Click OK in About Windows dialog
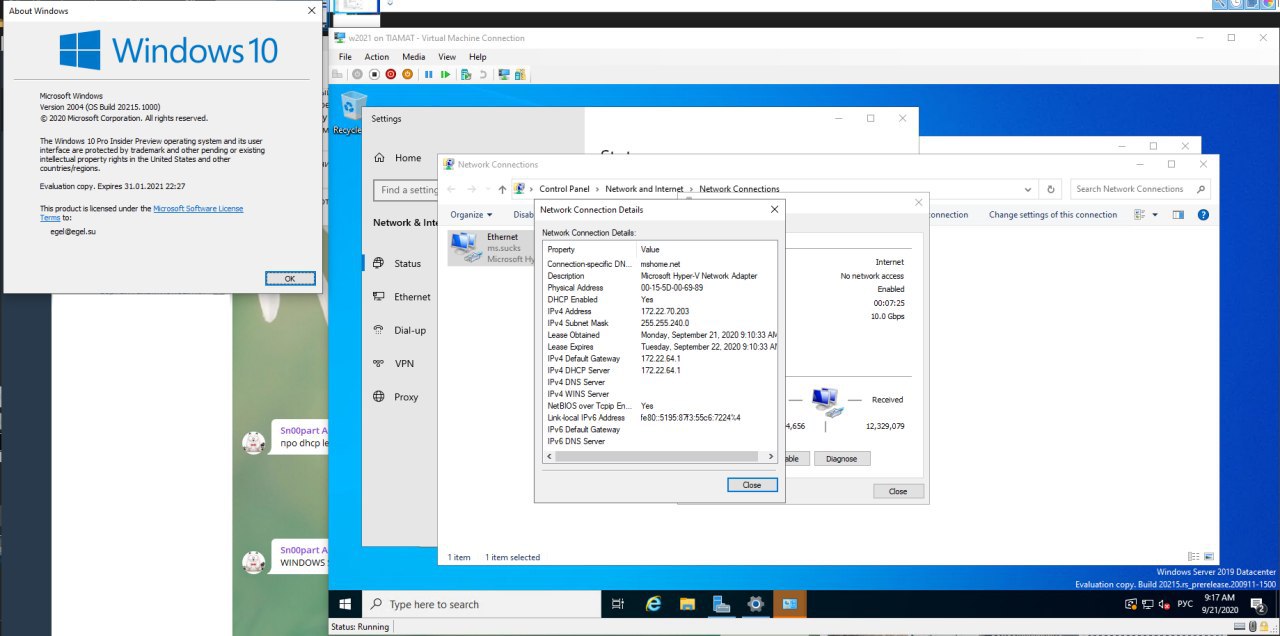The image size is (1280, 636). (x=290, y=278)
